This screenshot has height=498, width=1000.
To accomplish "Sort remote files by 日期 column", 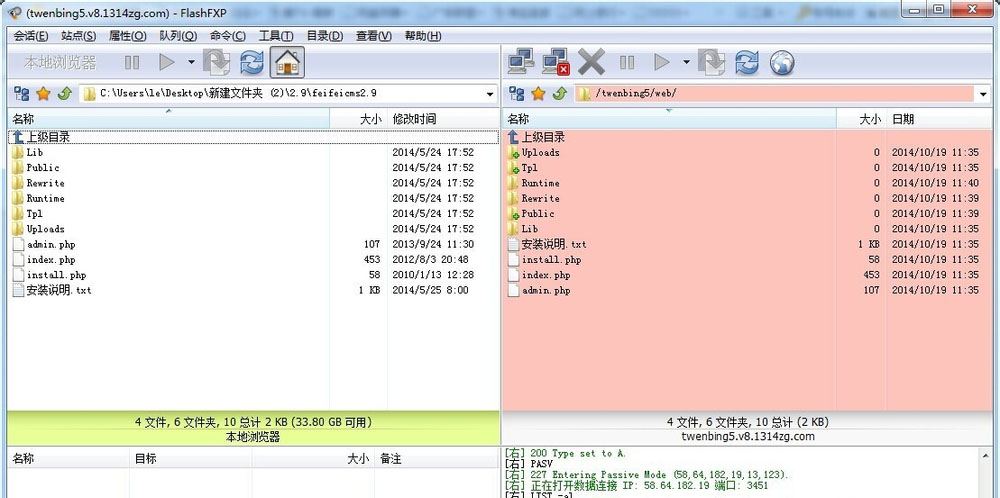I will click(939, 119).
